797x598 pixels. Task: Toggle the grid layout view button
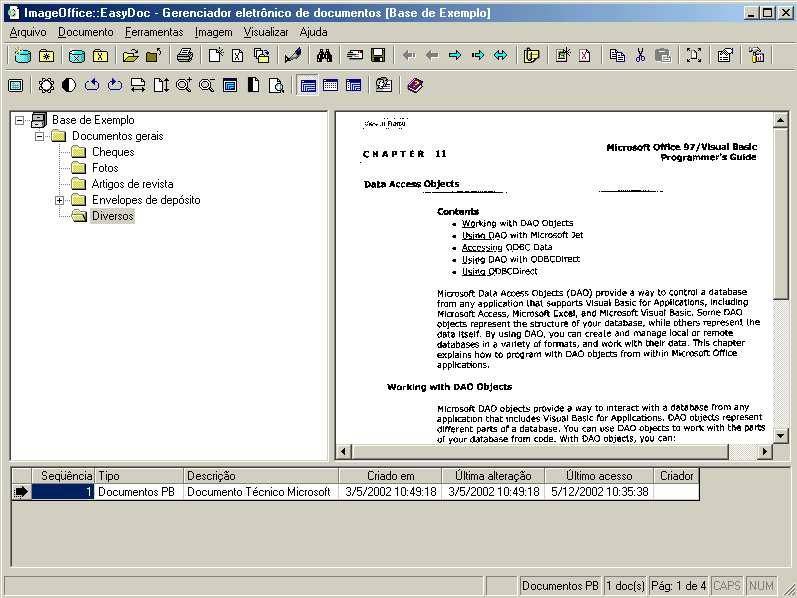330,85
